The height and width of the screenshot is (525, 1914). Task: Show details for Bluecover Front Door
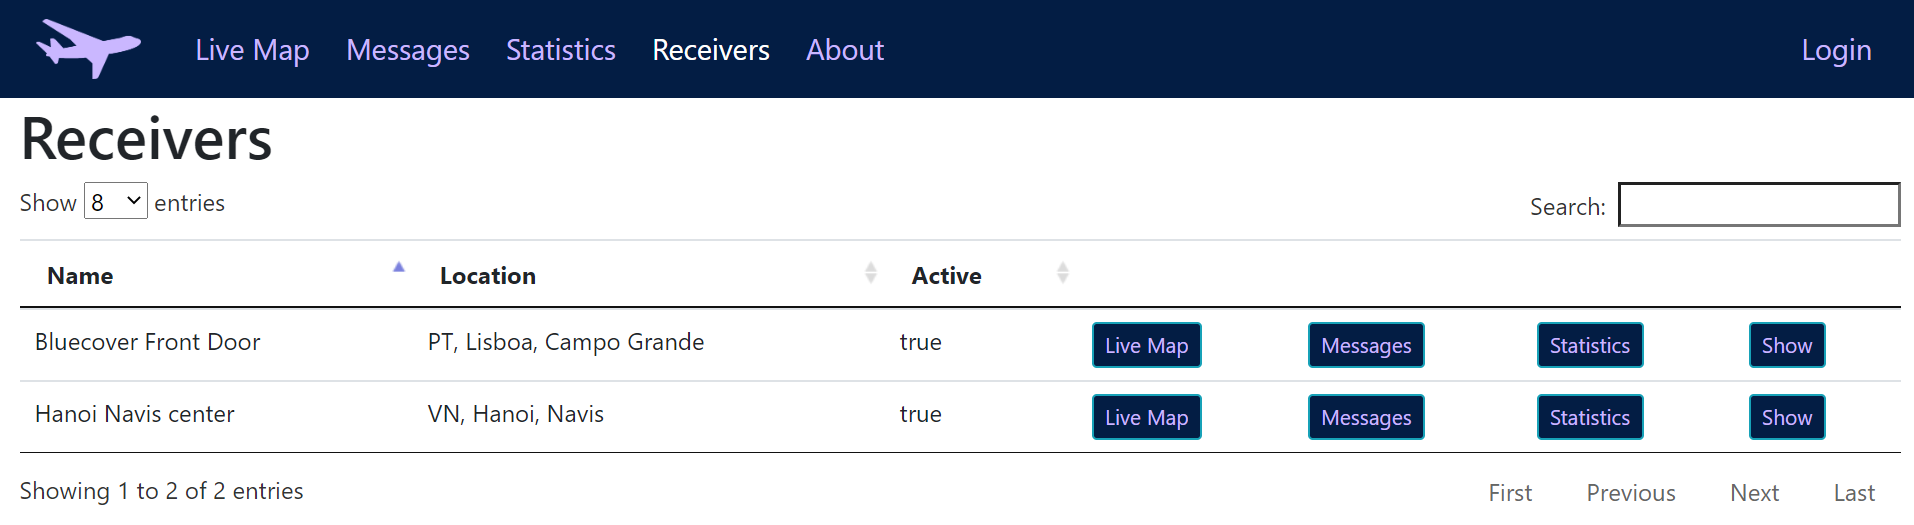coord(1786,345)
